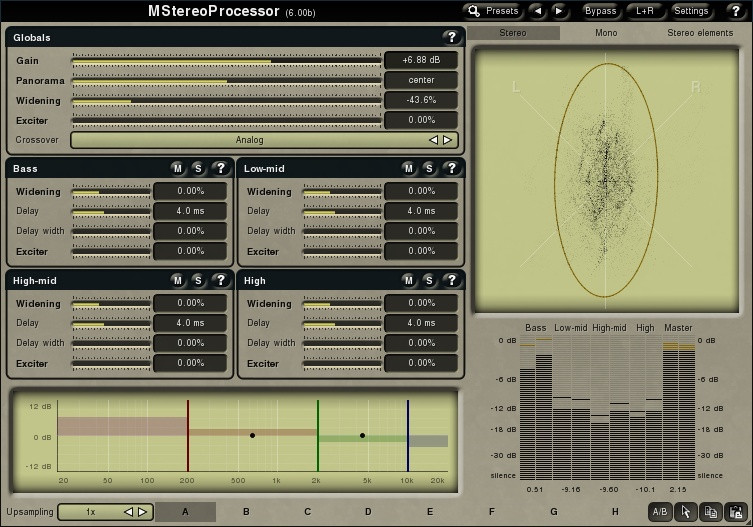Open help for the Bass panel
The height and width of the screenshot is (527, 753).
tap(220, 169)
